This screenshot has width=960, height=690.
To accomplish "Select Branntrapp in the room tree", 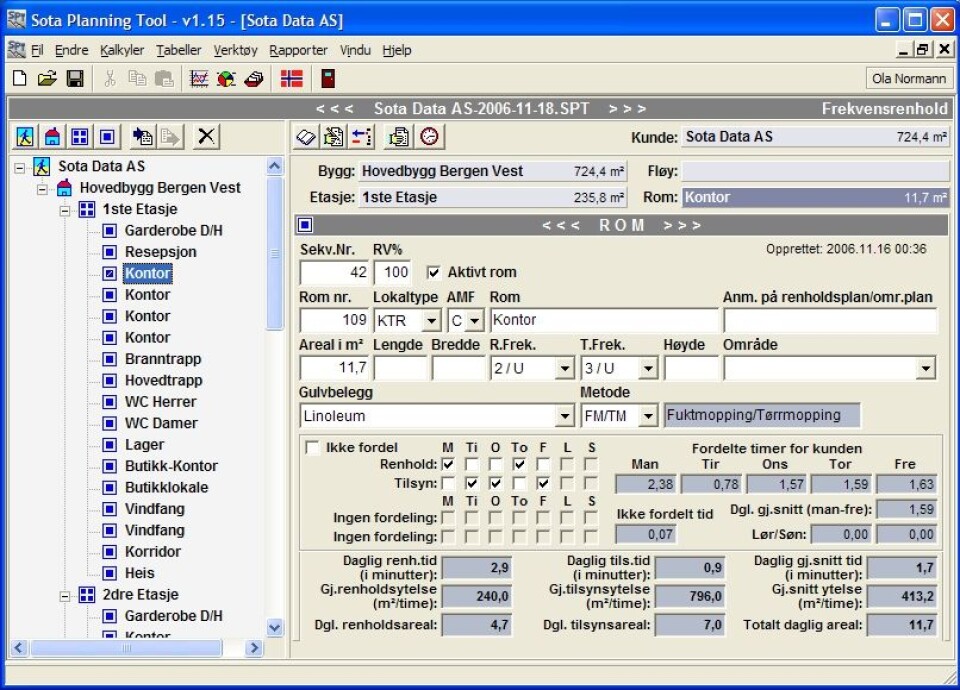I will pyautogui.click(x=163, y=359).
